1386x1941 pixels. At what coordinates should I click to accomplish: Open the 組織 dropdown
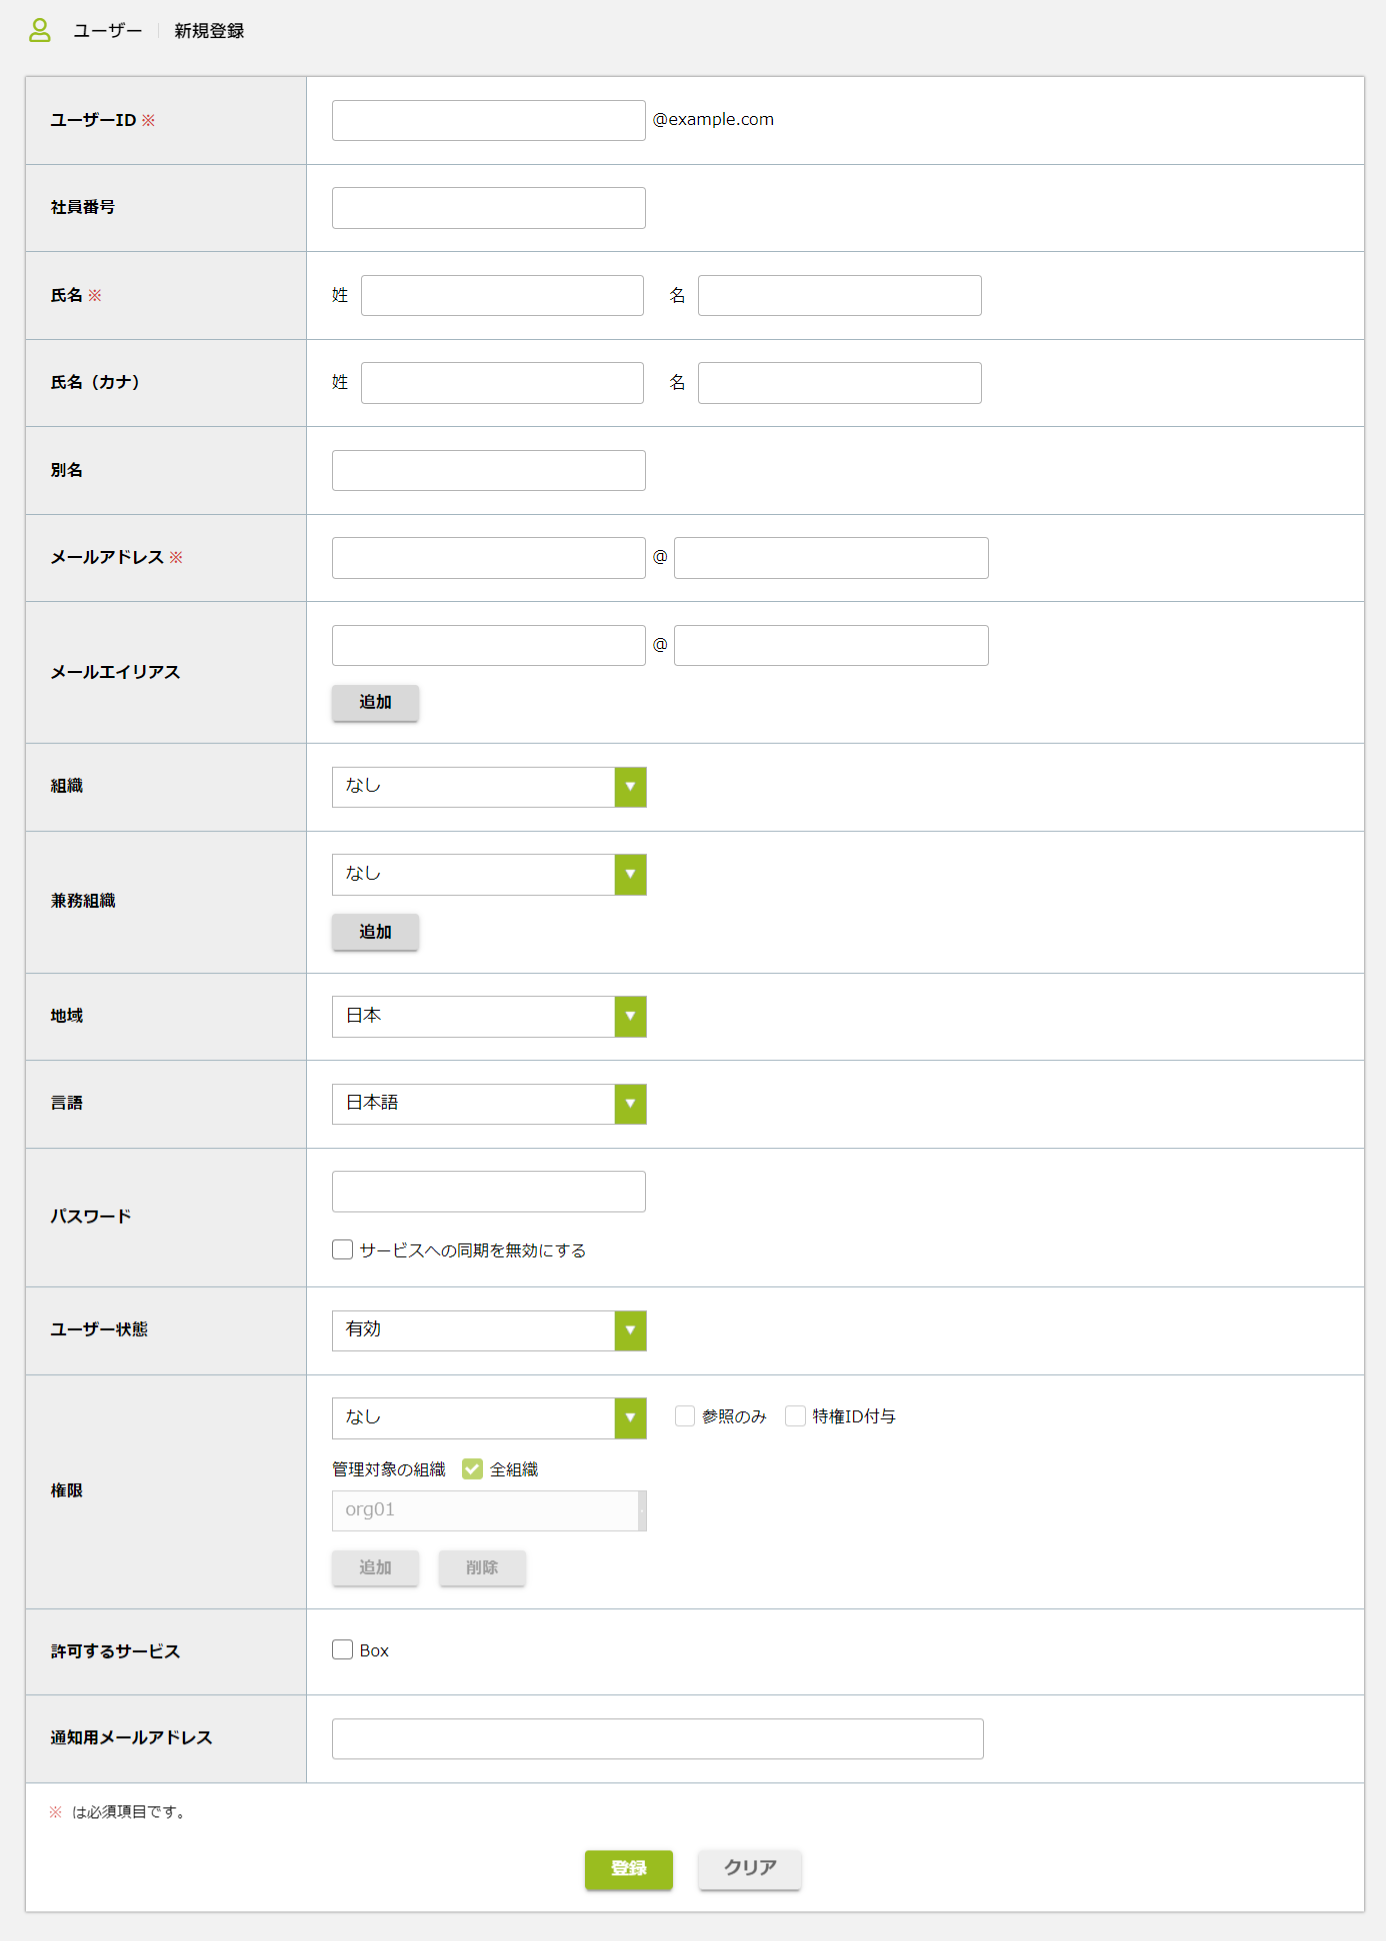[x=489, y=787]
